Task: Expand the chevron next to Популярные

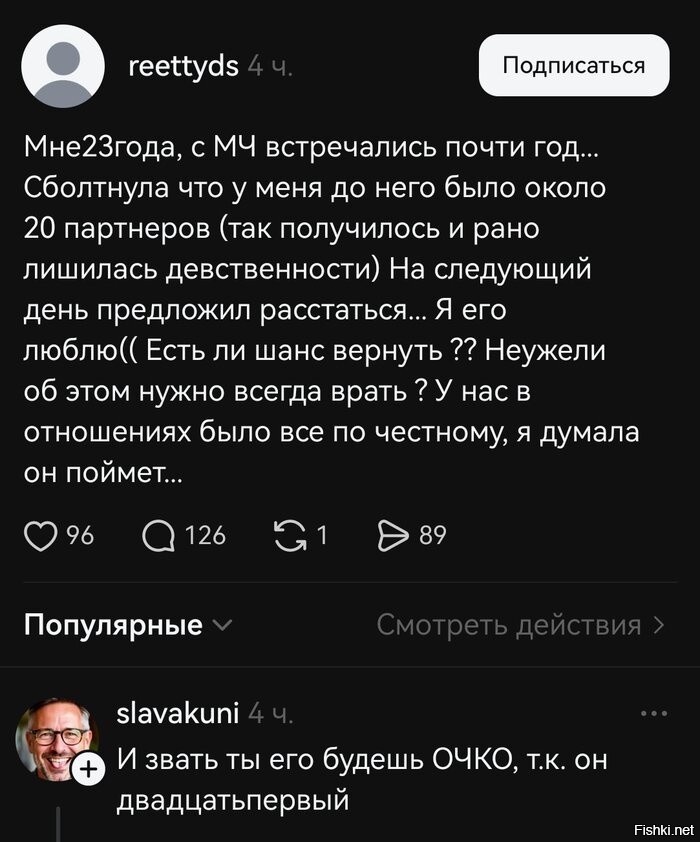Action: point(222,626)
